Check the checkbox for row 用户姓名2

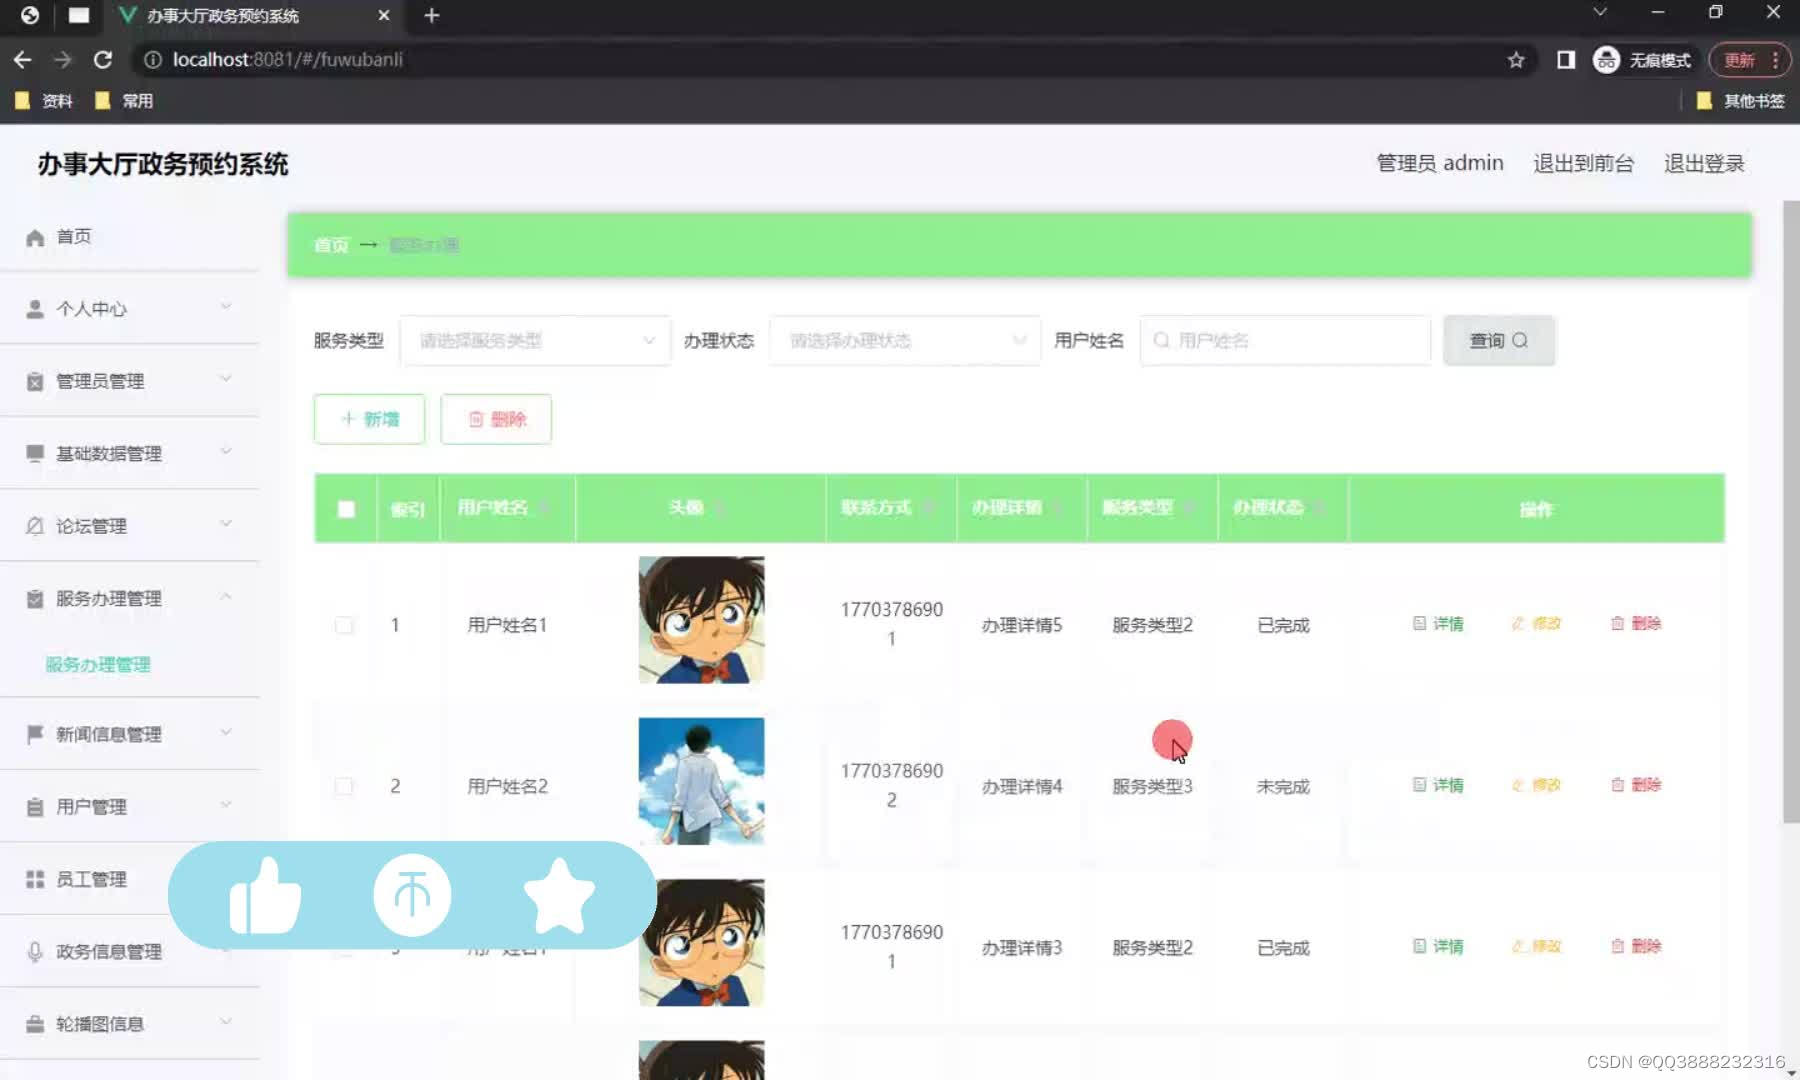click(x=345, y=786)
